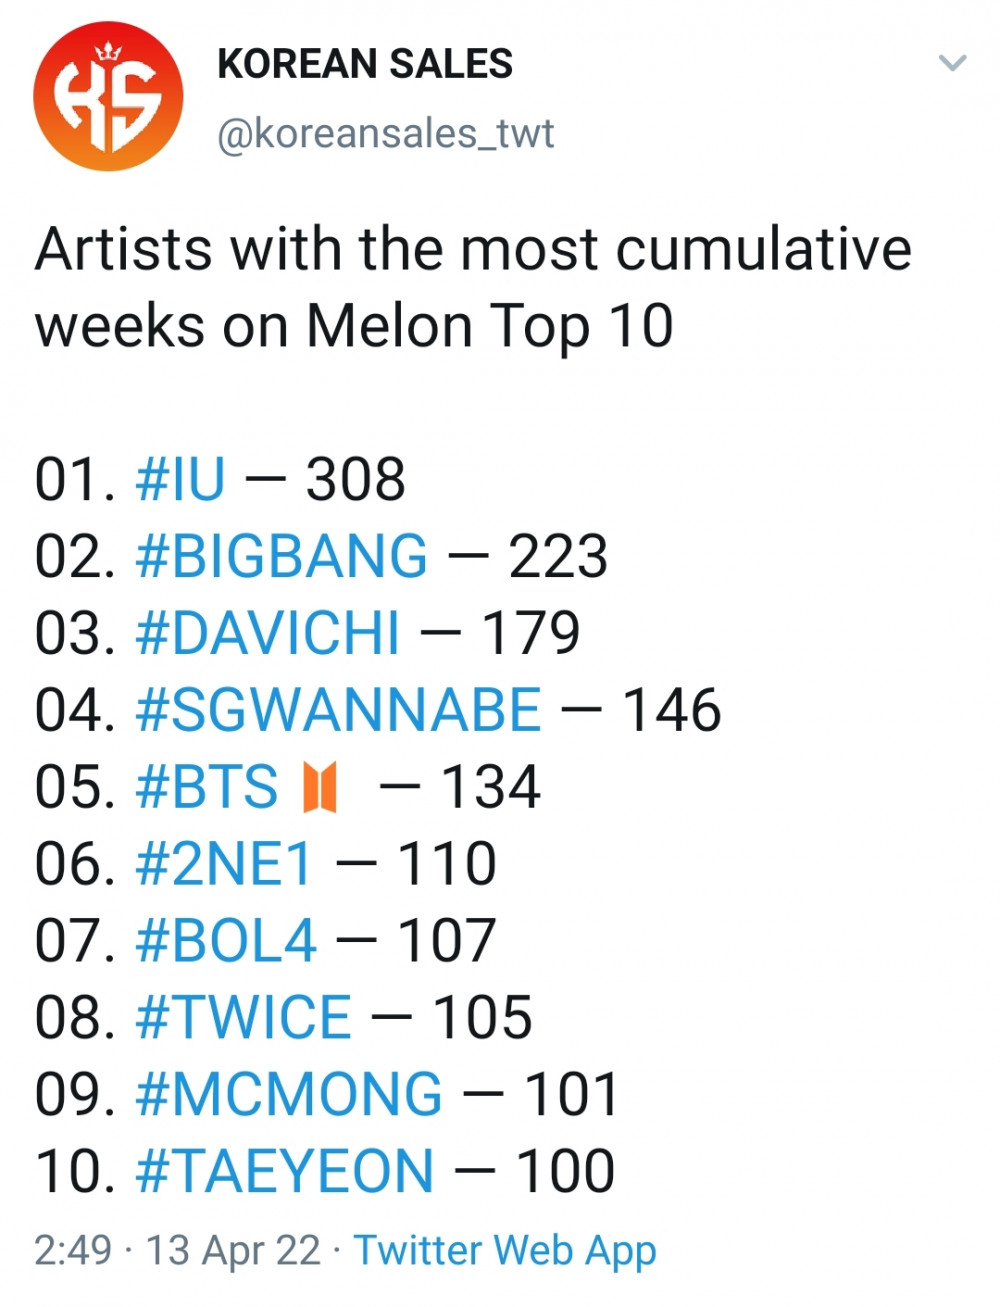This screenshot has height=1307, width=1000.
Task: Click the TAEYEON count 100
Action: [565, 1172]
